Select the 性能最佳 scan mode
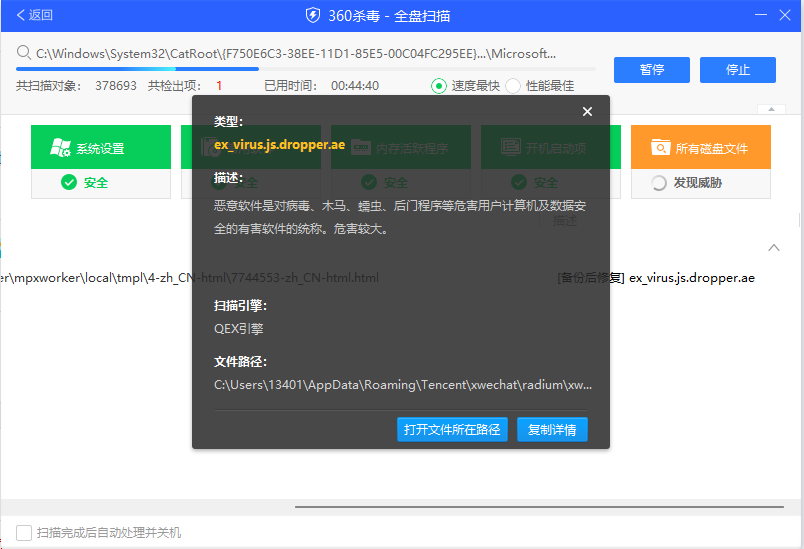The width and height of the screenshot is (804, 549). pos(514,86)
